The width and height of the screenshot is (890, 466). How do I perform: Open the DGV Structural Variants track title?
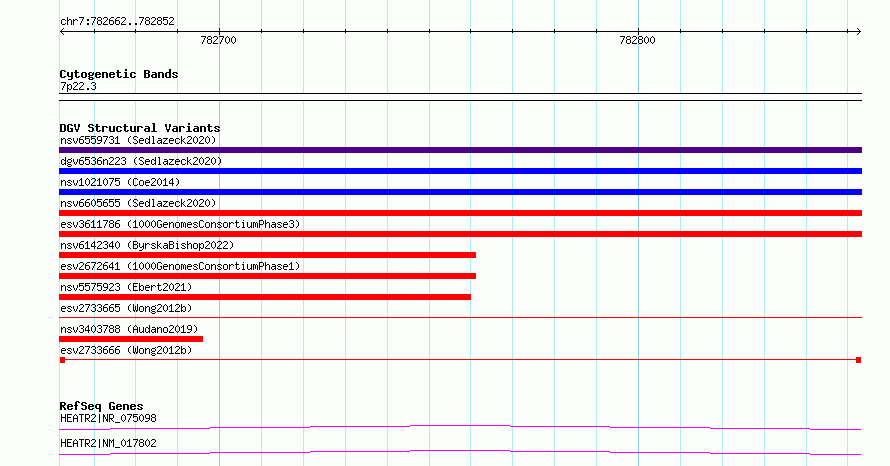pyautogui.click(x=140, y=128)
